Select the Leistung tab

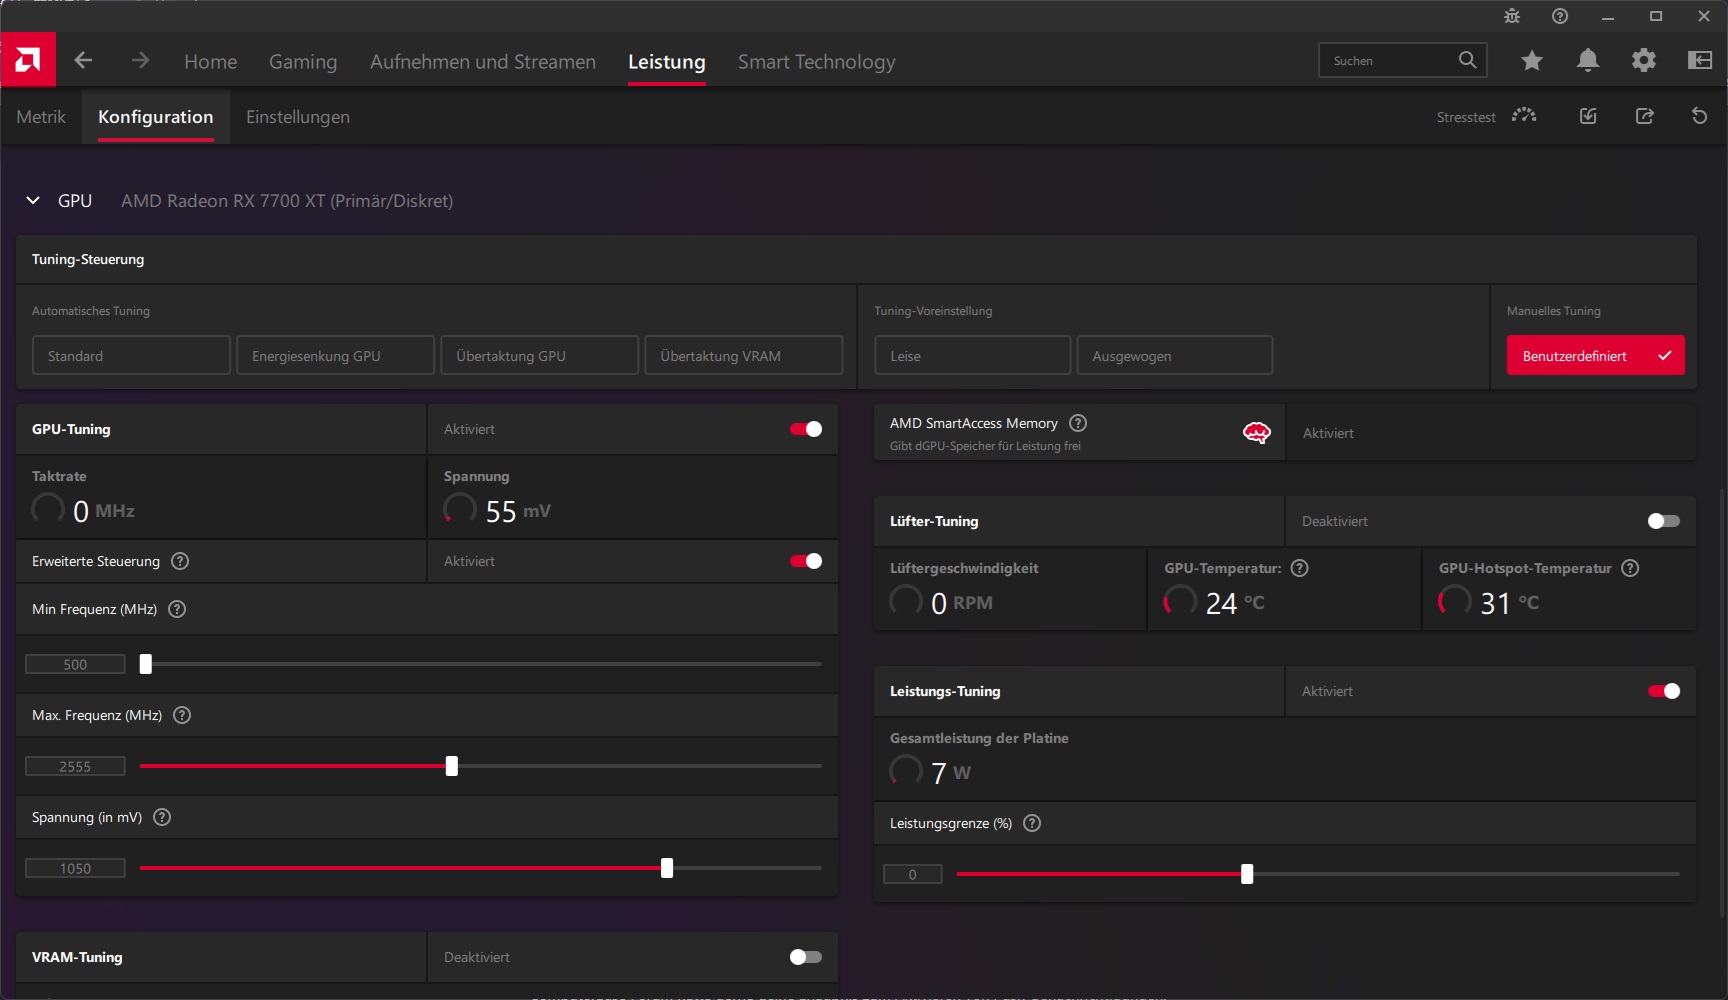[667, 61]
